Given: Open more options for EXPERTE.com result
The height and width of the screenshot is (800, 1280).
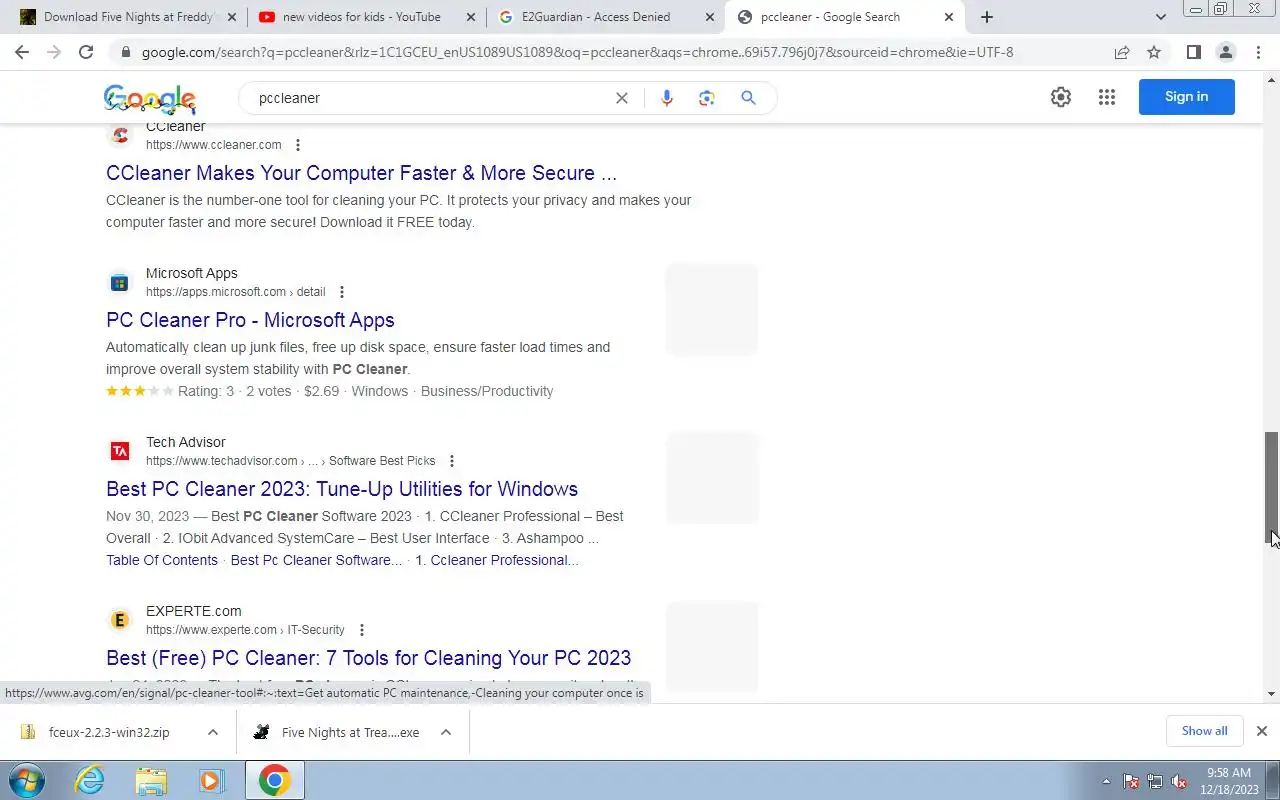Looking at the screenshot, I should tap(361, 630).
